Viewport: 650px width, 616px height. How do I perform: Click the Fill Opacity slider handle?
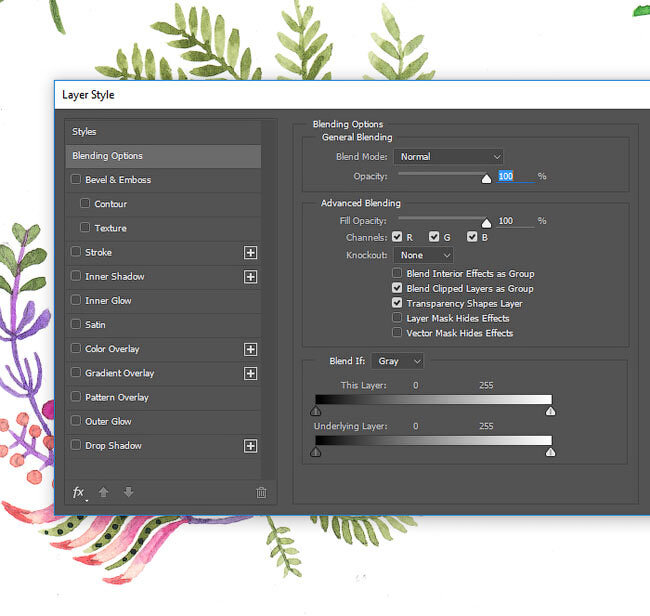click(486, 223)
